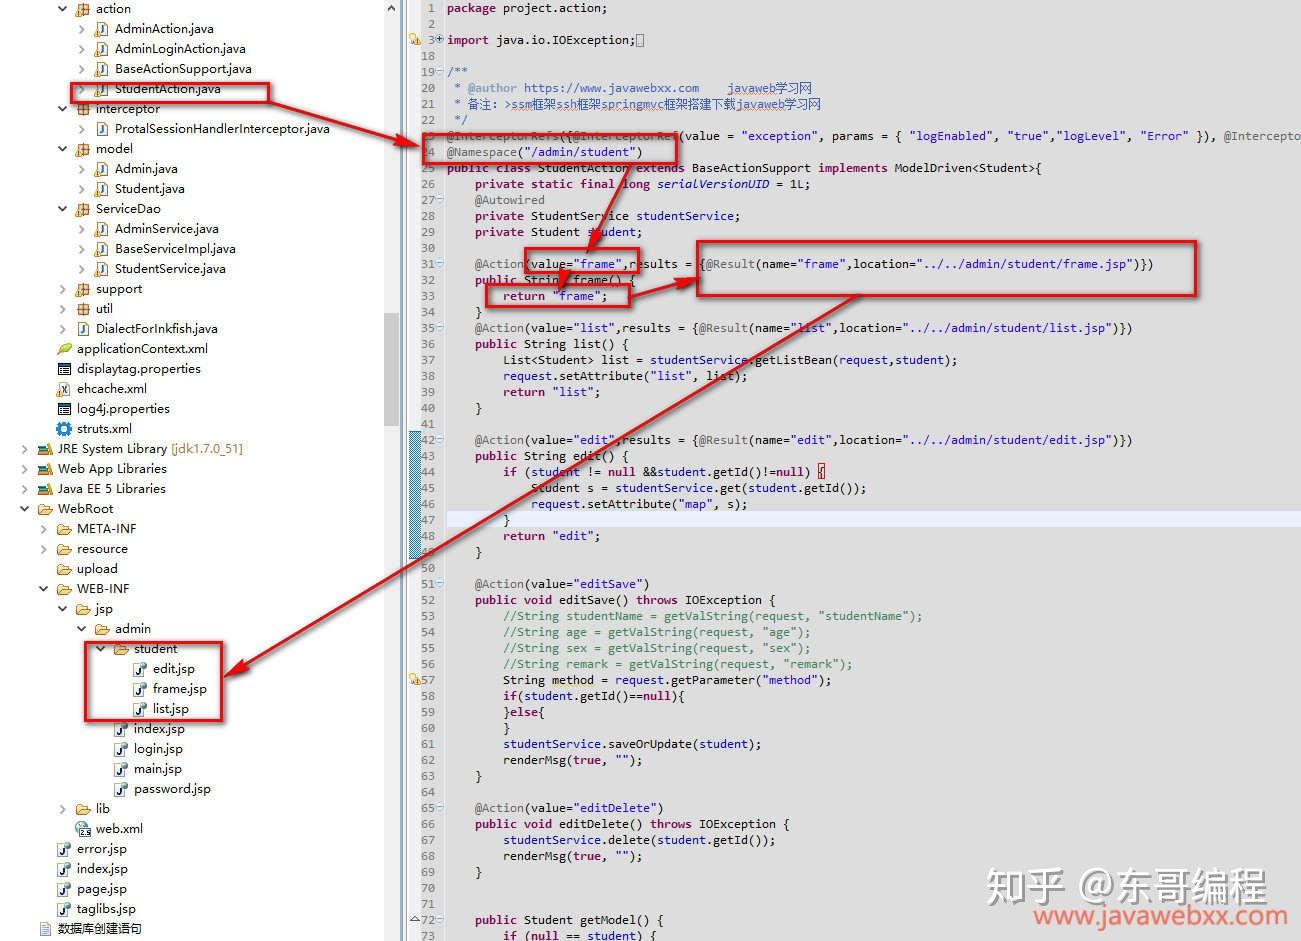Expand the Student.java tree node
Viewport: 1301px width, 941px height.
pyautogui.click(x=81, y=189)
